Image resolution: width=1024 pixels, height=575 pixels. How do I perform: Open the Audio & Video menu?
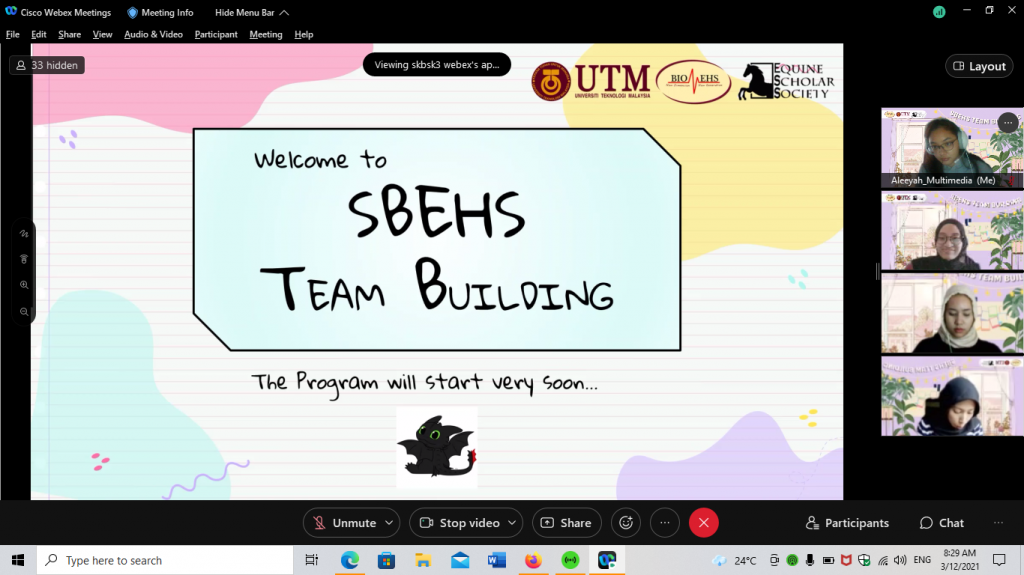tap(153, 34)
